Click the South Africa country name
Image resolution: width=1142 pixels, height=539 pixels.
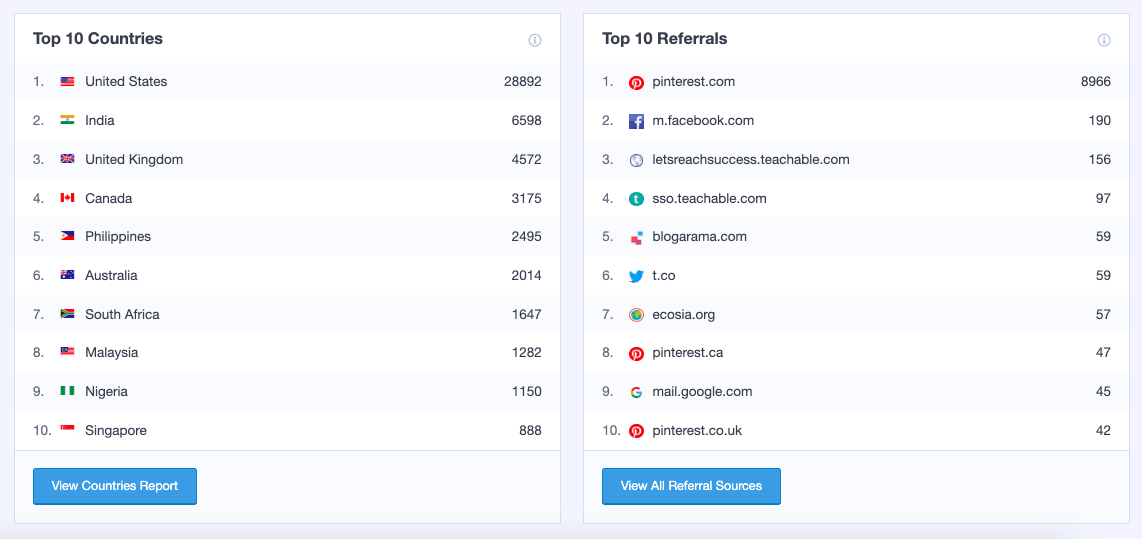pos(122,315)
